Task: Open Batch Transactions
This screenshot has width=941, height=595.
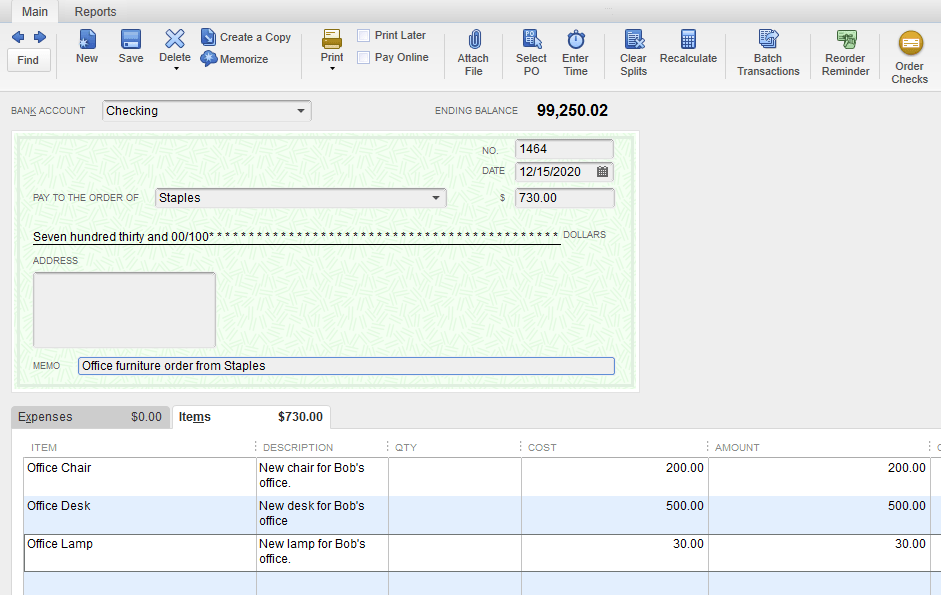Action: (x=768, y=40)
